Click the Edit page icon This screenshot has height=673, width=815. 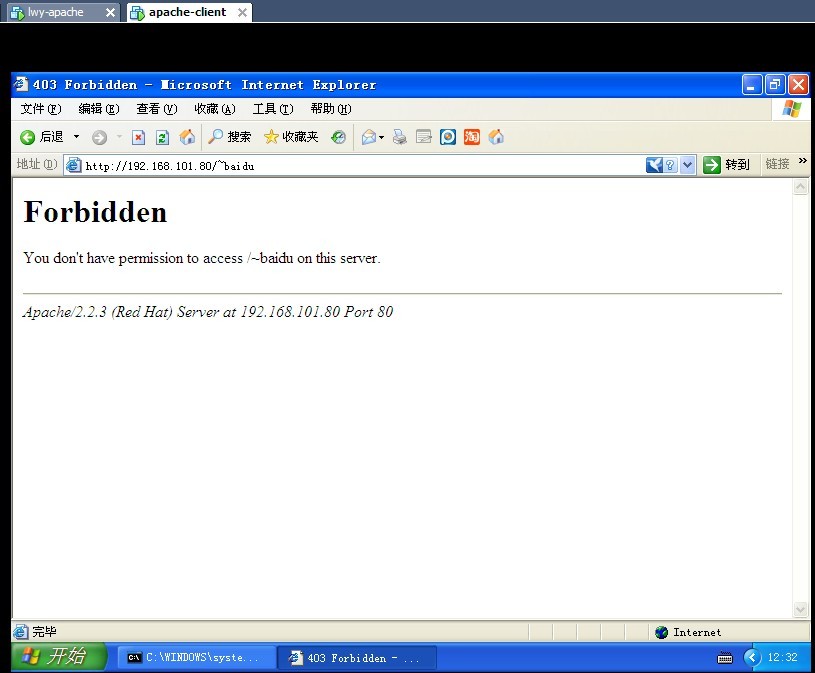point(424,137)
